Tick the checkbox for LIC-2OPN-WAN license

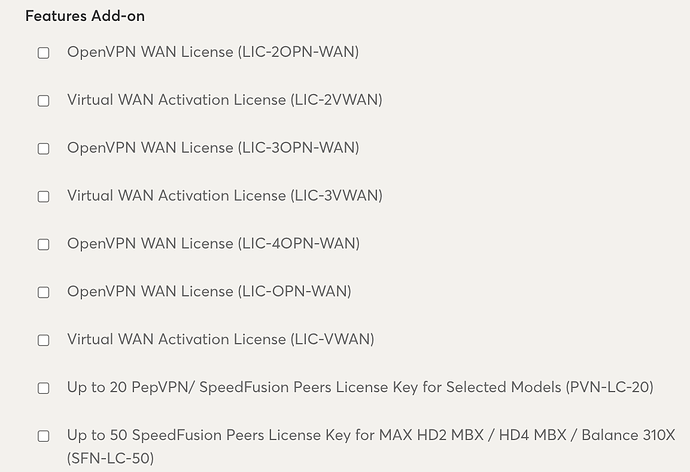(44, 53)
